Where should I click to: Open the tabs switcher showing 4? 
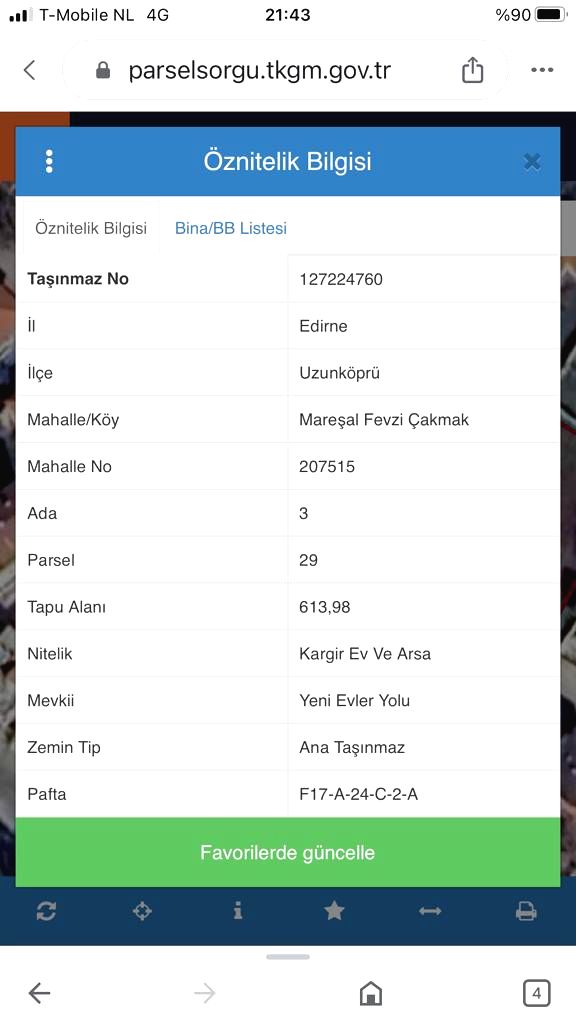537,993
